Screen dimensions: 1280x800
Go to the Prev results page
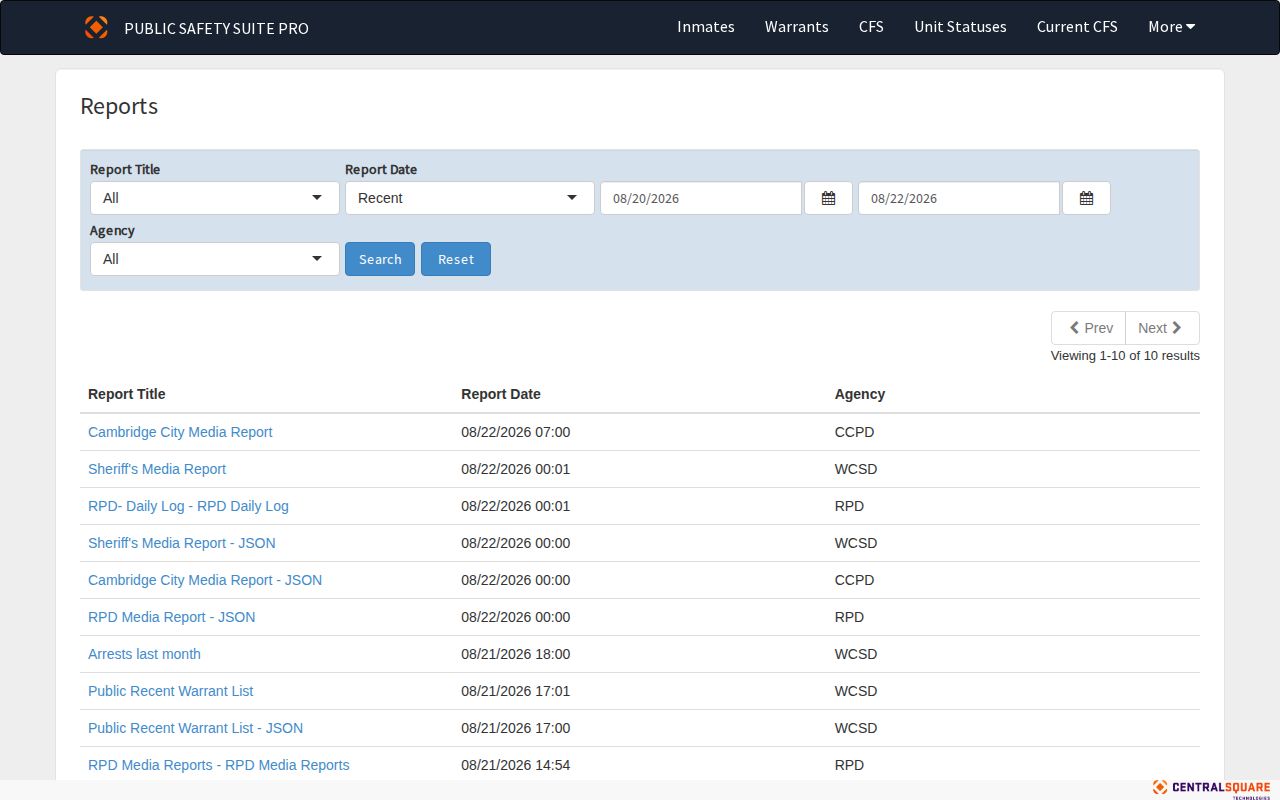1089,328
